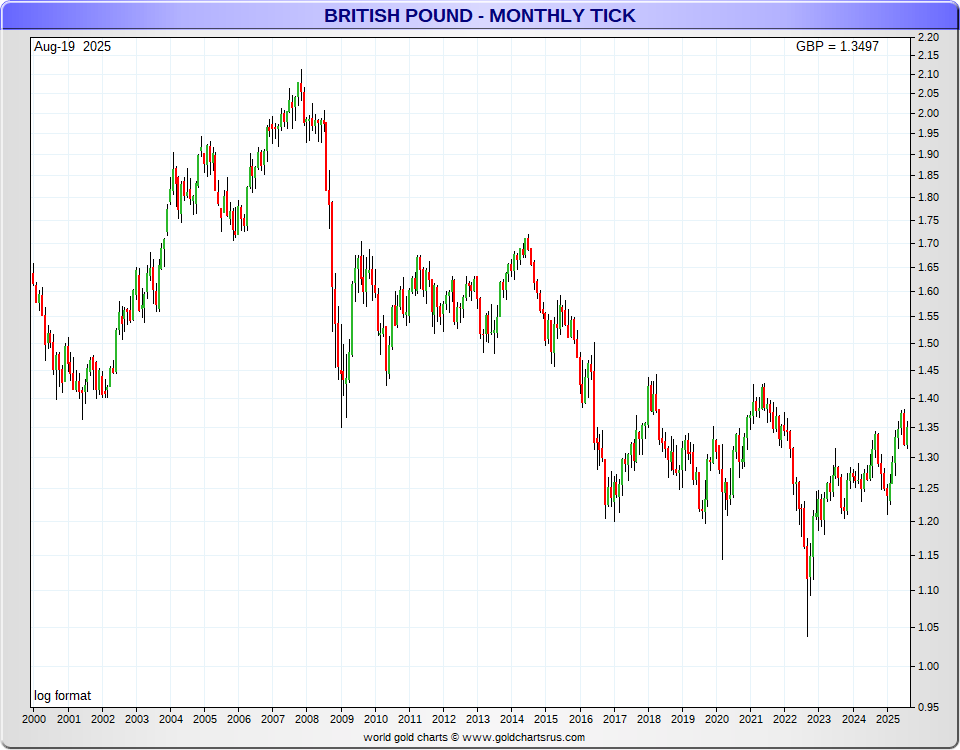Click the 2019 year label on the x-axis
The image size is (960, 750).
point(683,719)
